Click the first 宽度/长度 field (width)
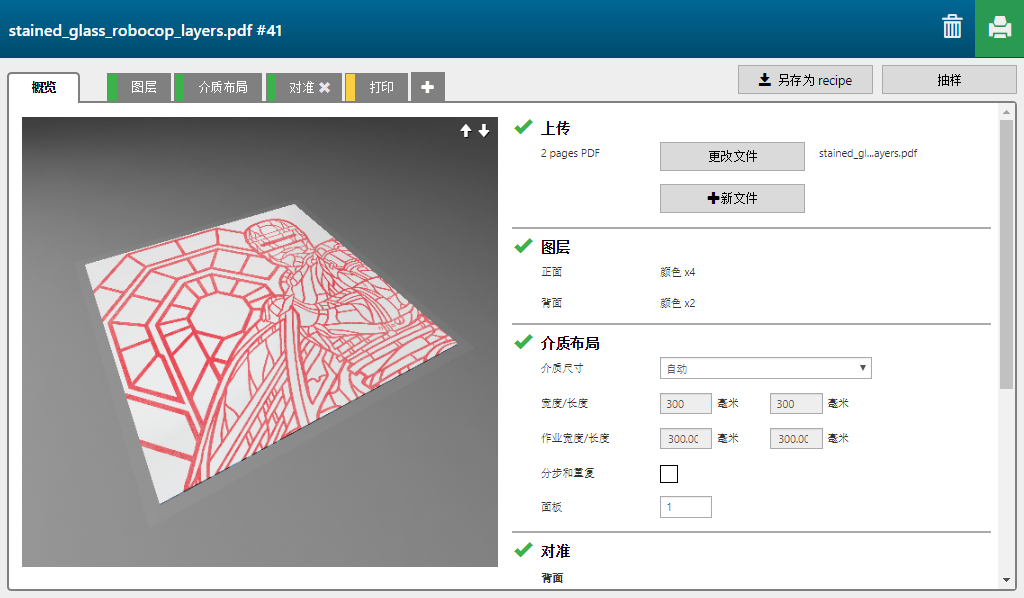 coord(686,403)
